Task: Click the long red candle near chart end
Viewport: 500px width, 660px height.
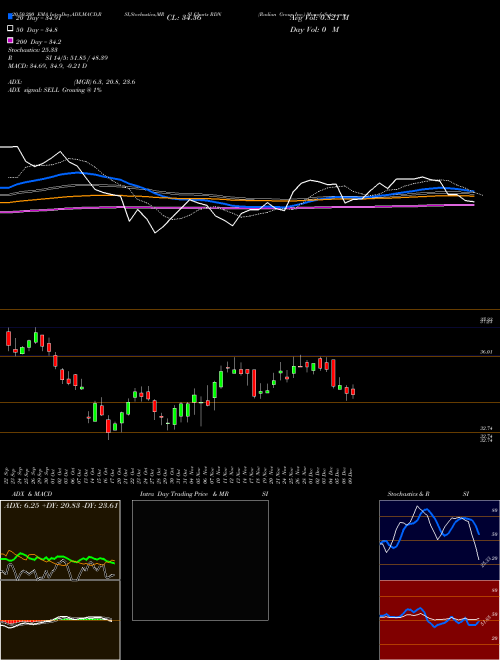Action: 333,373
